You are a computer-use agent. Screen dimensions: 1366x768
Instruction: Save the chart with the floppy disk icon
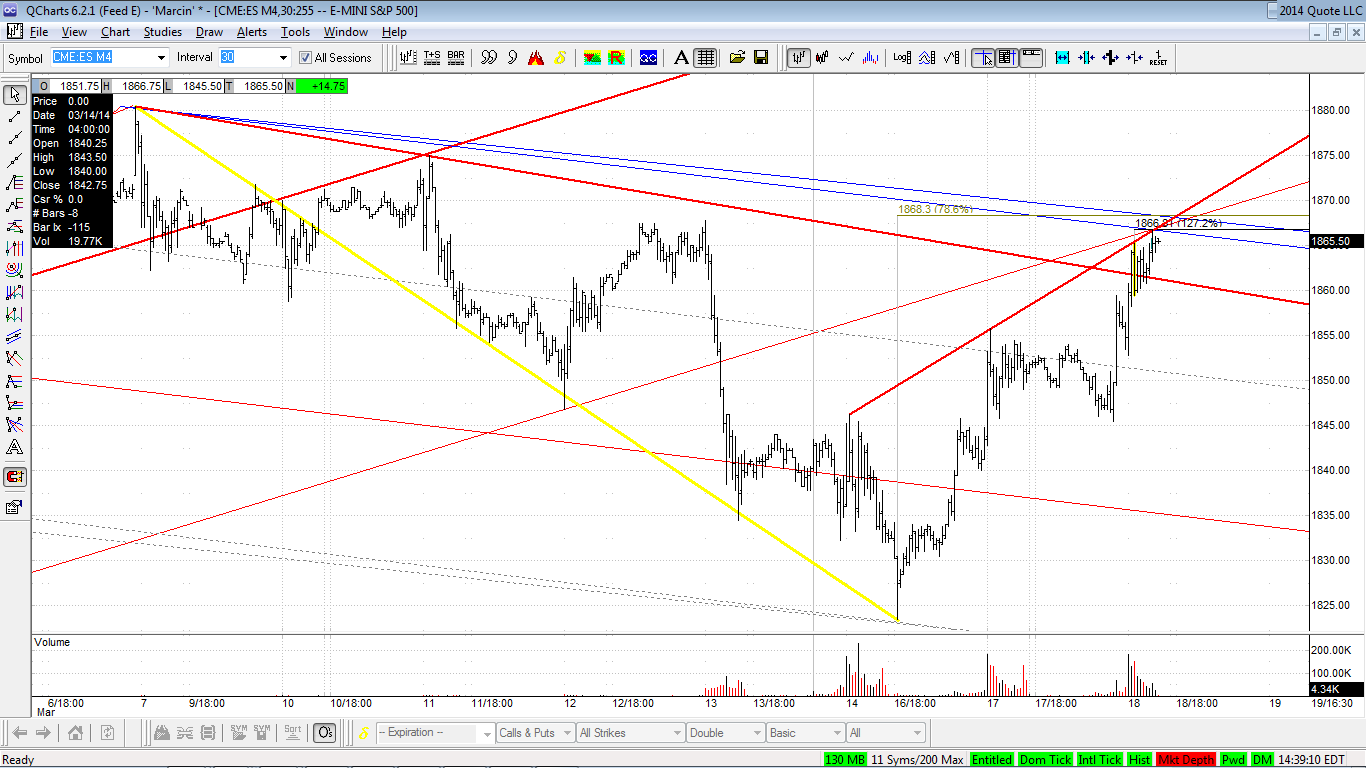[x=761, y=57]
